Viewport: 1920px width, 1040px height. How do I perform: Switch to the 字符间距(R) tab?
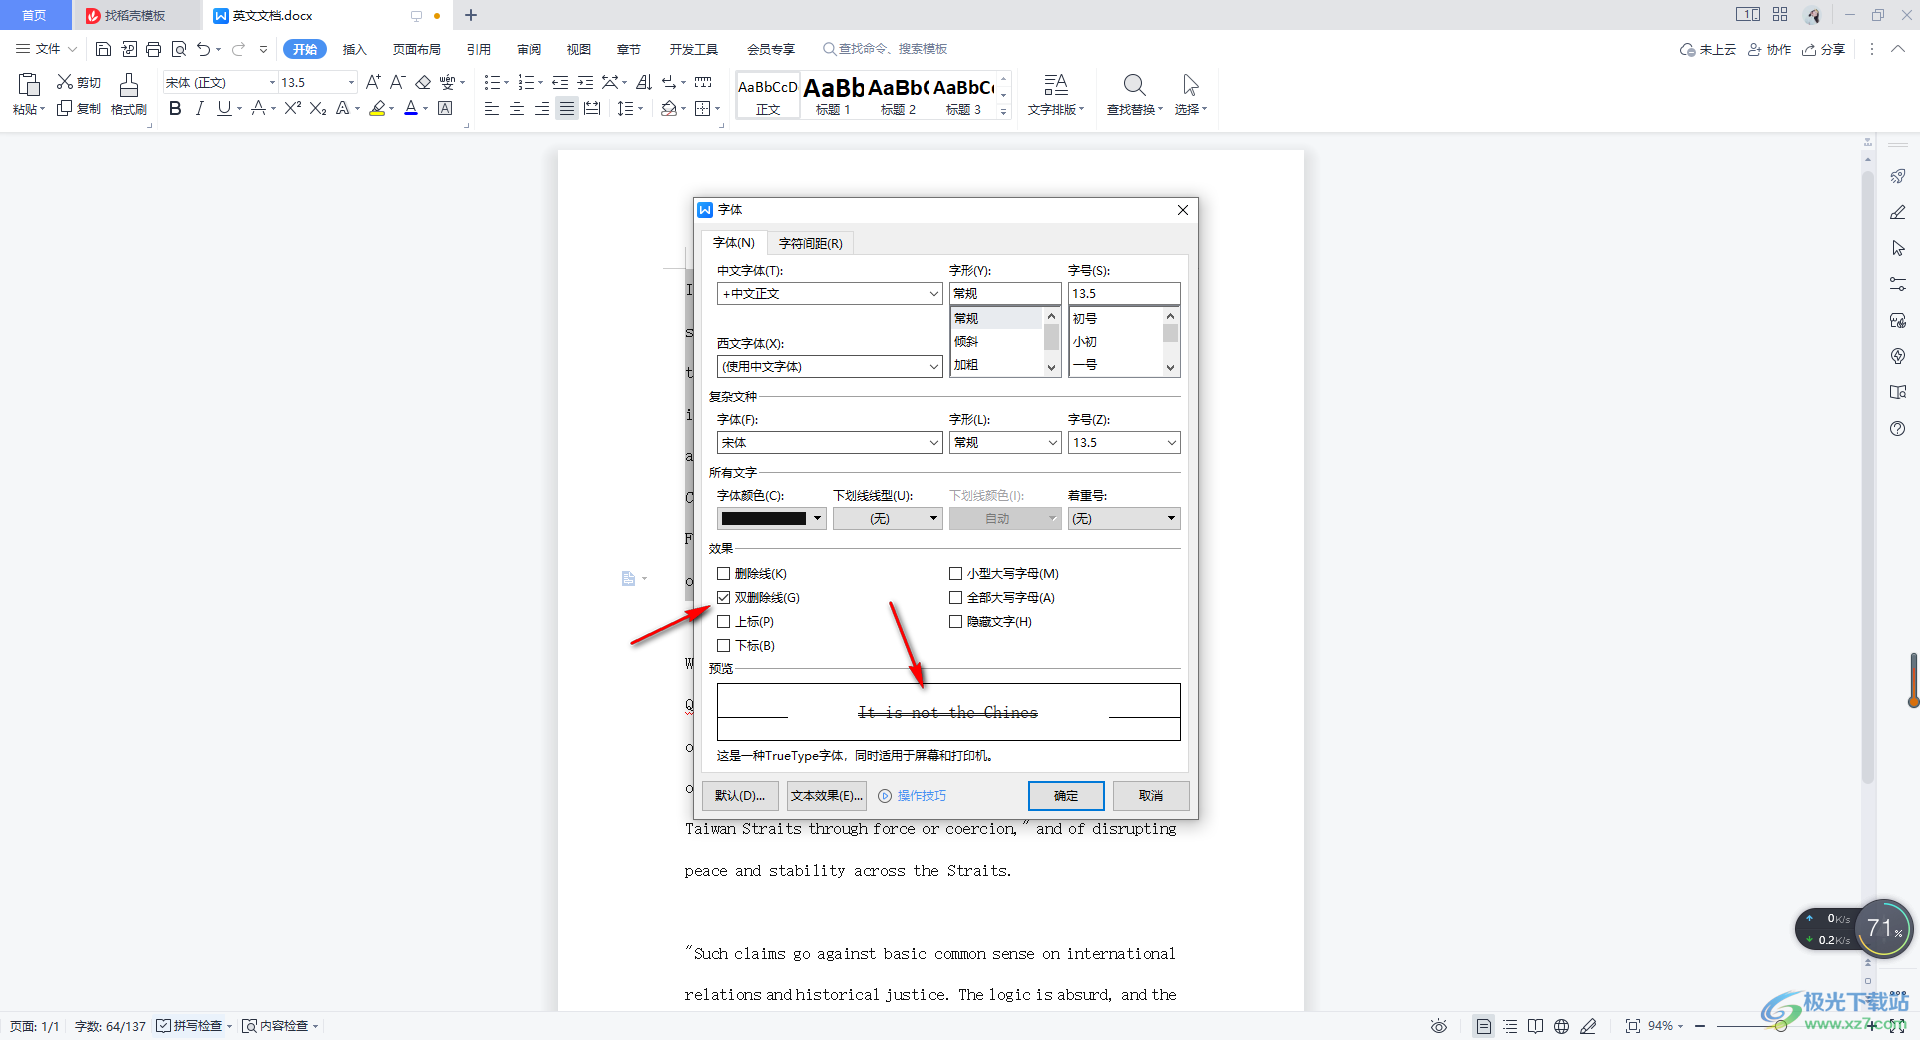coord(810,244)
